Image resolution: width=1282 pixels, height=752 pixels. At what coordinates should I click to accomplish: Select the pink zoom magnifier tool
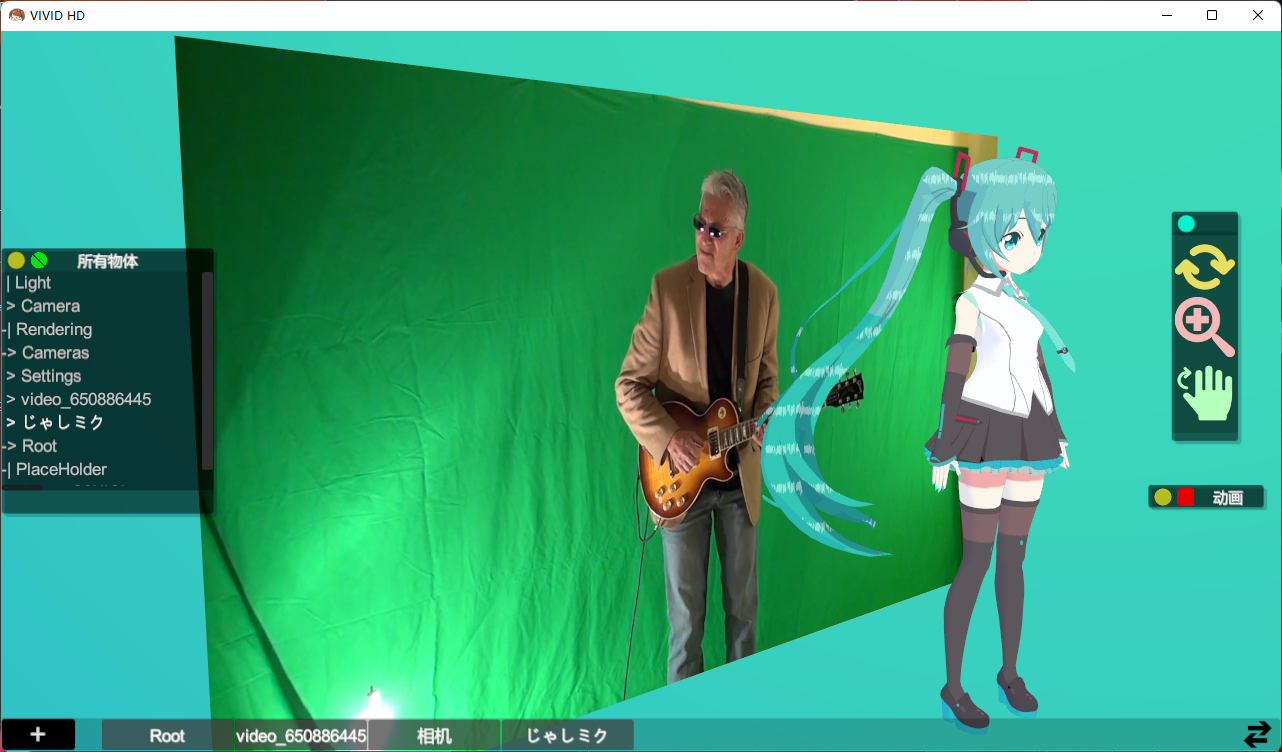1204,328
